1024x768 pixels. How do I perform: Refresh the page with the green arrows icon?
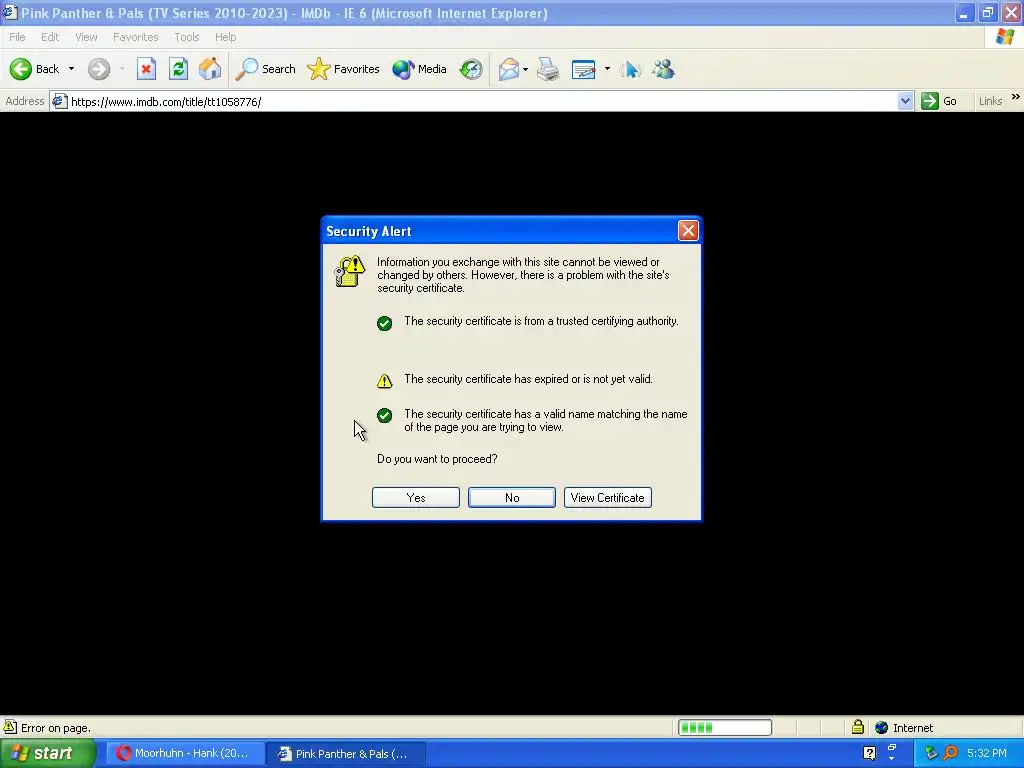[178, 69]
